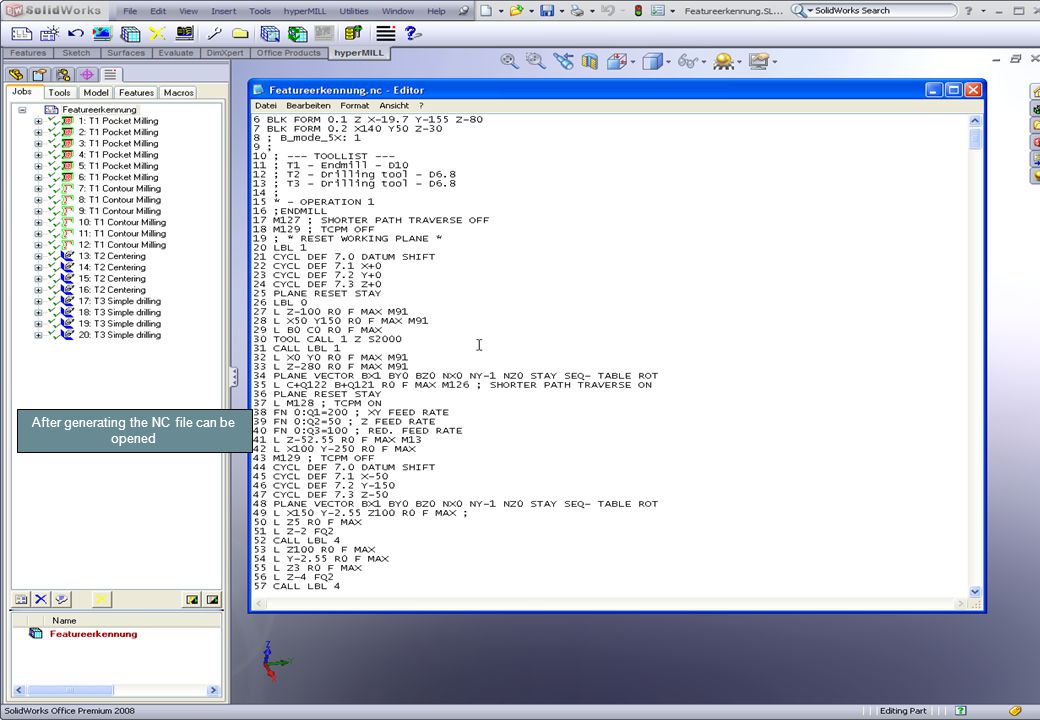The image size is (1040, 720).
Task: Expand job 5: T1 Pocket Milling
Action: tap(38, 166)
